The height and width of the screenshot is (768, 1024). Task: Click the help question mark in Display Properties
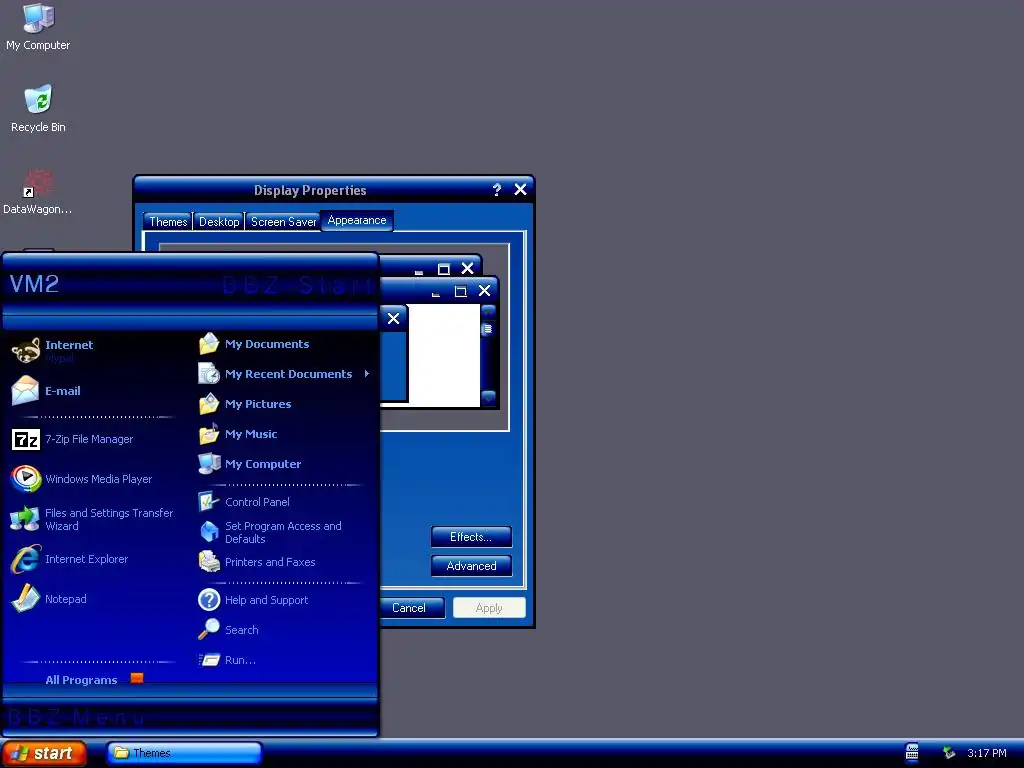click(496, 190)
